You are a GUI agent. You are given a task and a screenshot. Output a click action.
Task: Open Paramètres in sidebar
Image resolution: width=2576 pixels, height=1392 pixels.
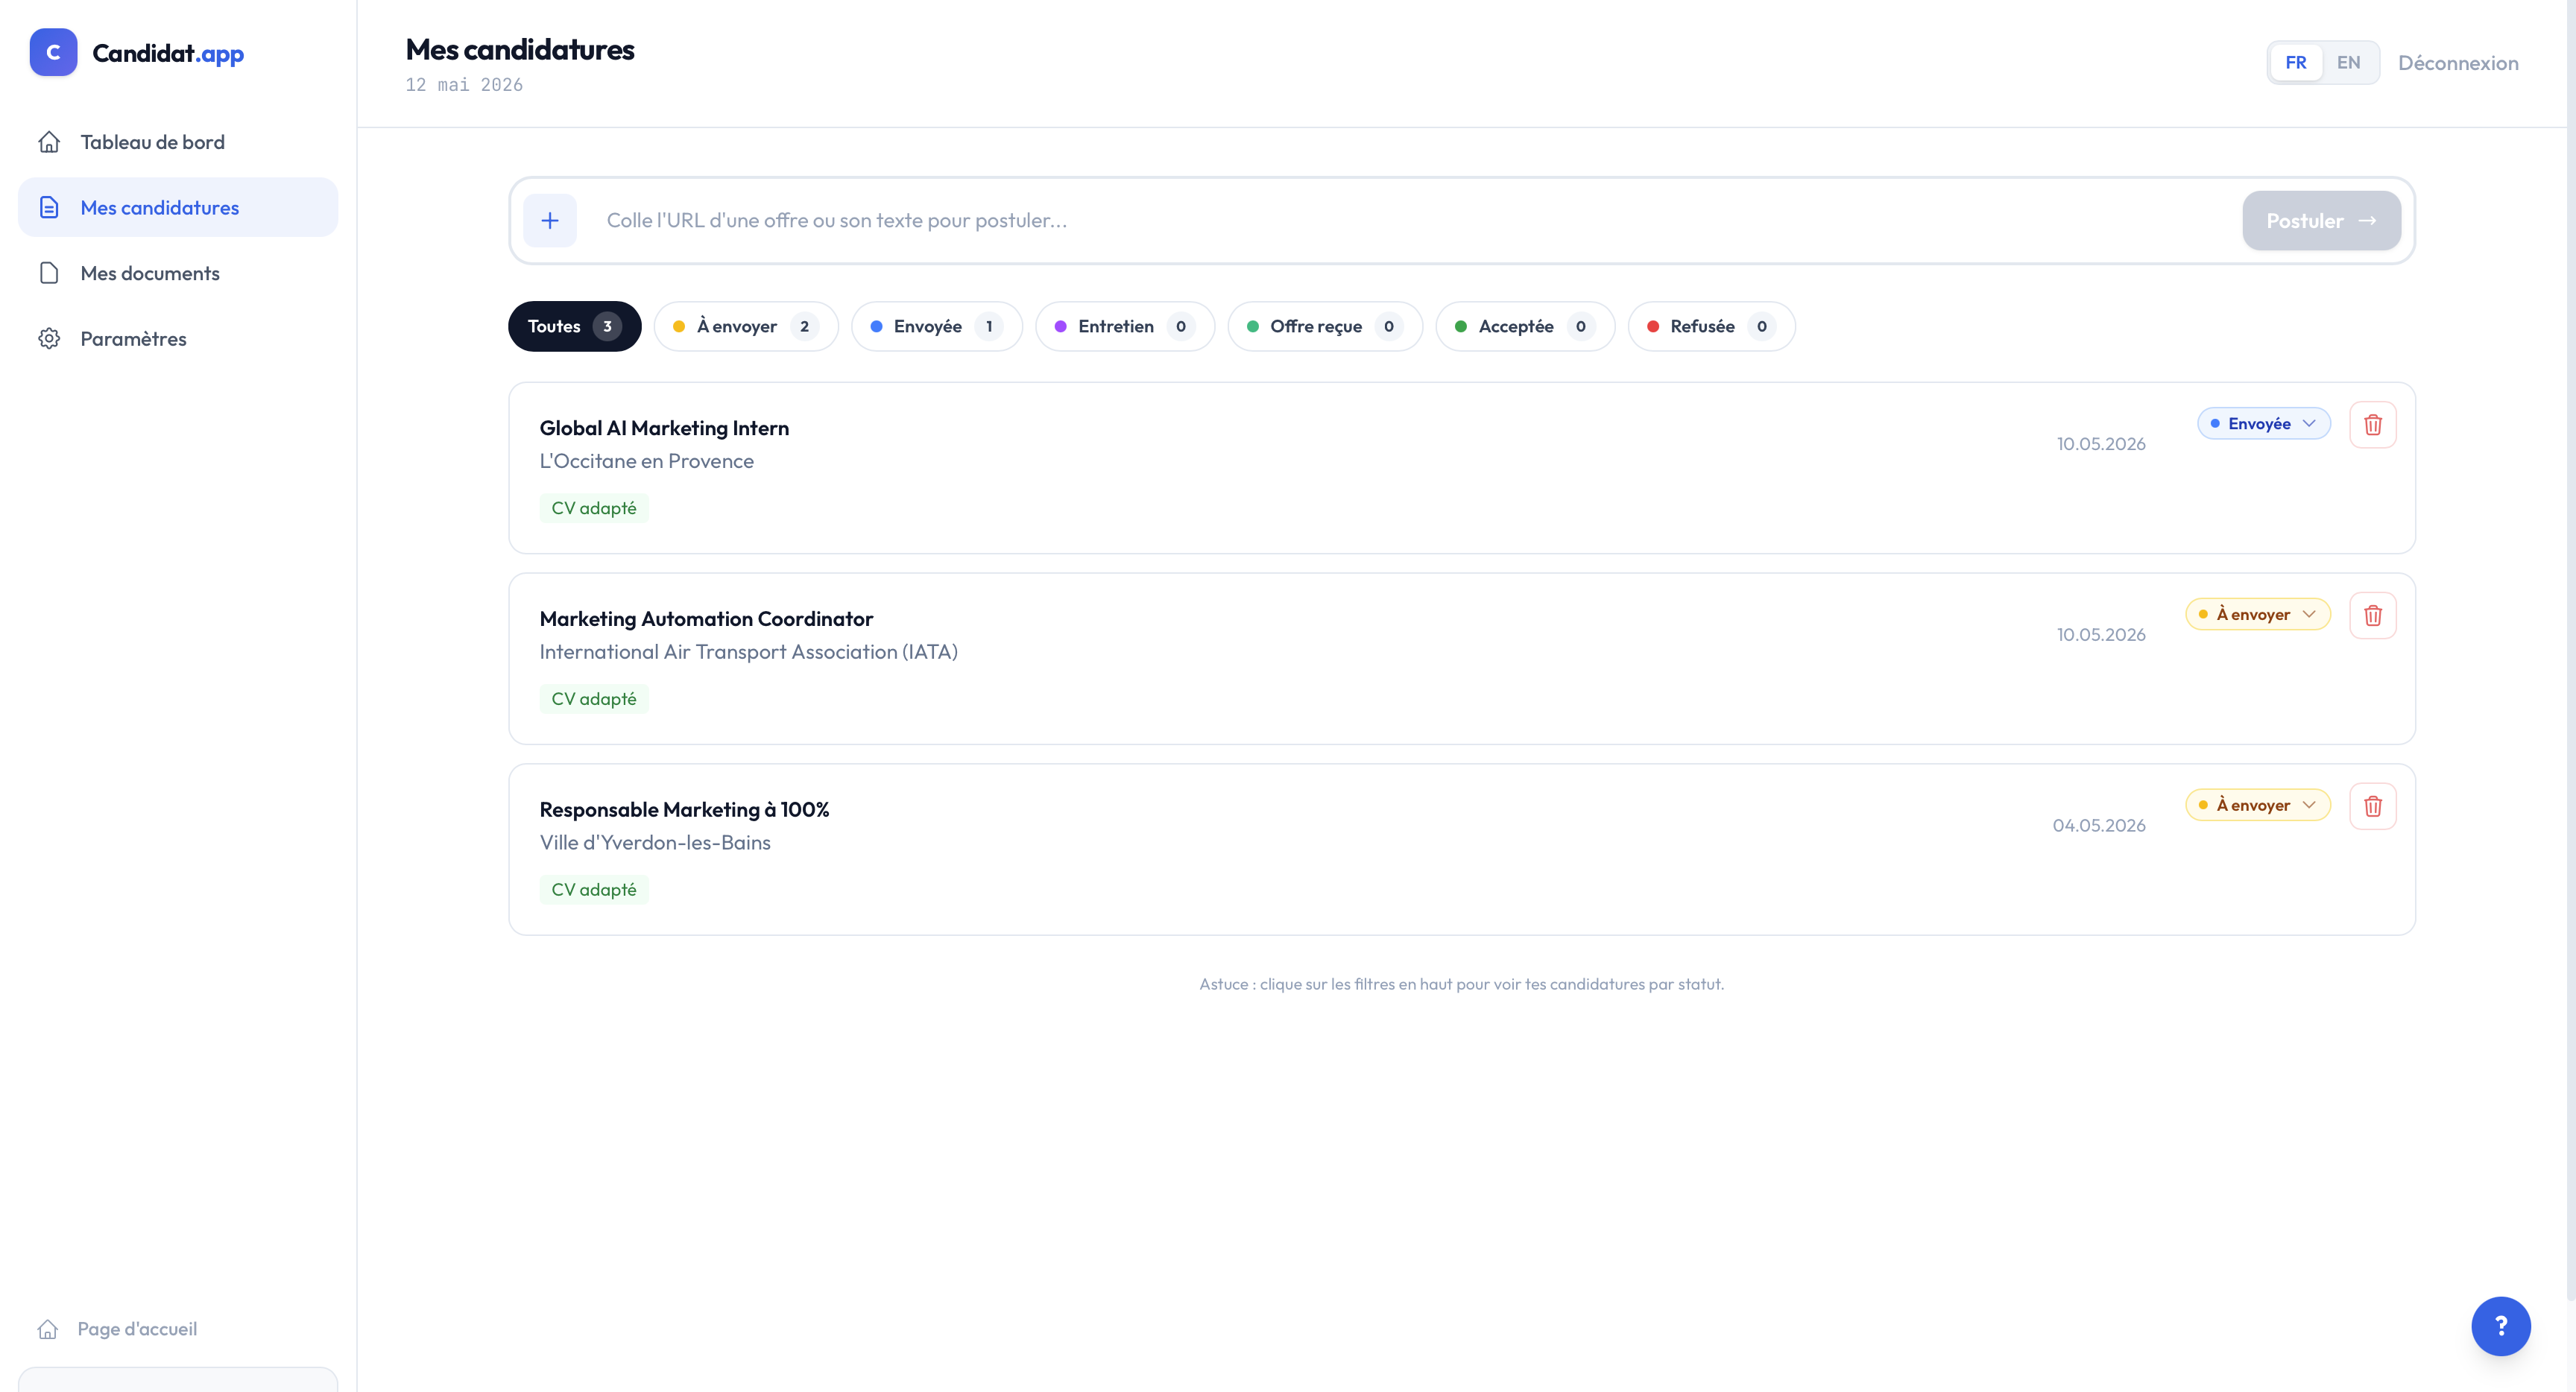178,338
